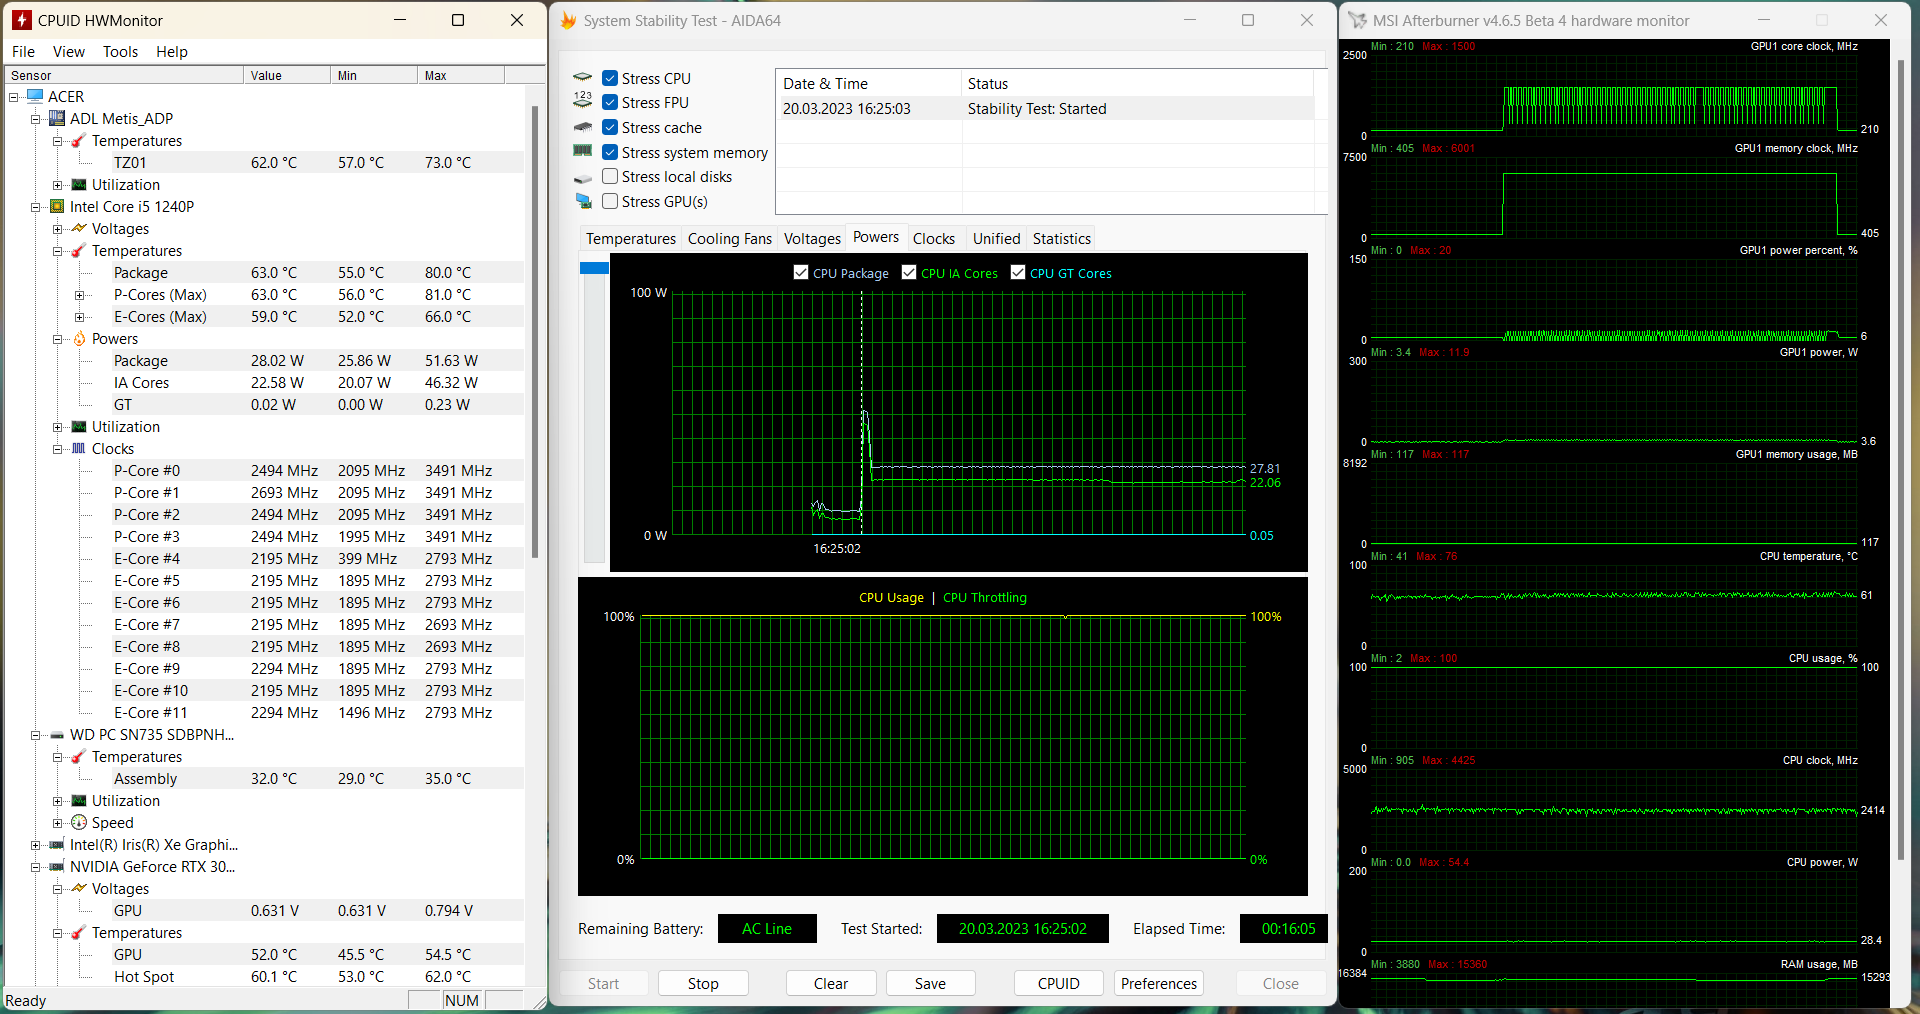Click the Powers flame icon in HWMonitor
Screen dimensions: 1920x1014
(79, 339)
